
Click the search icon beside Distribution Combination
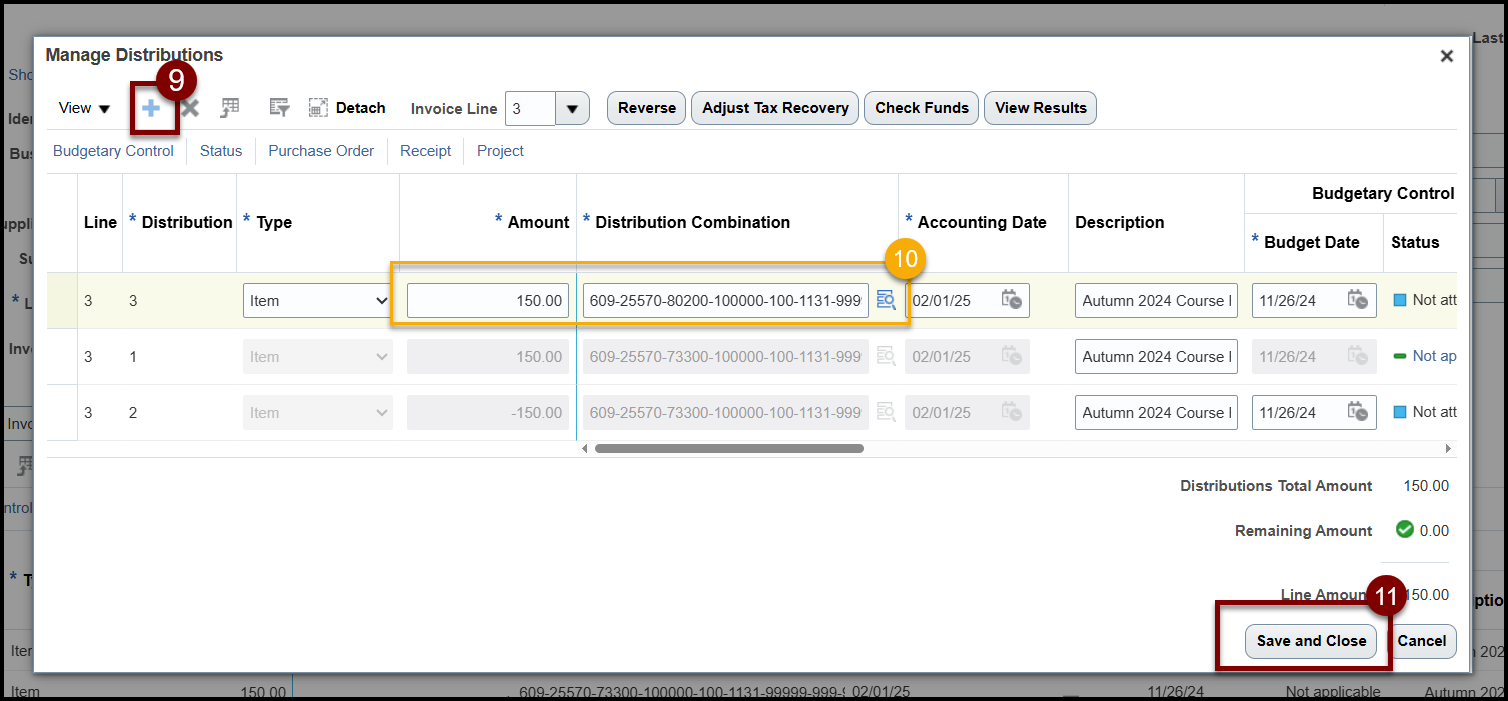click(x=886, y=300)
